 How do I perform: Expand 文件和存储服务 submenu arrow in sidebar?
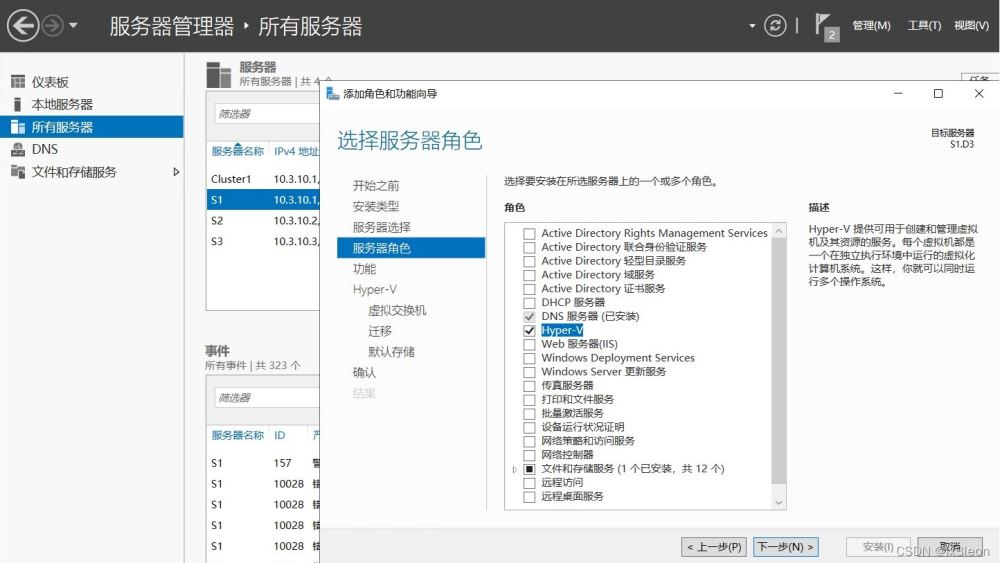tap(176, 172)
